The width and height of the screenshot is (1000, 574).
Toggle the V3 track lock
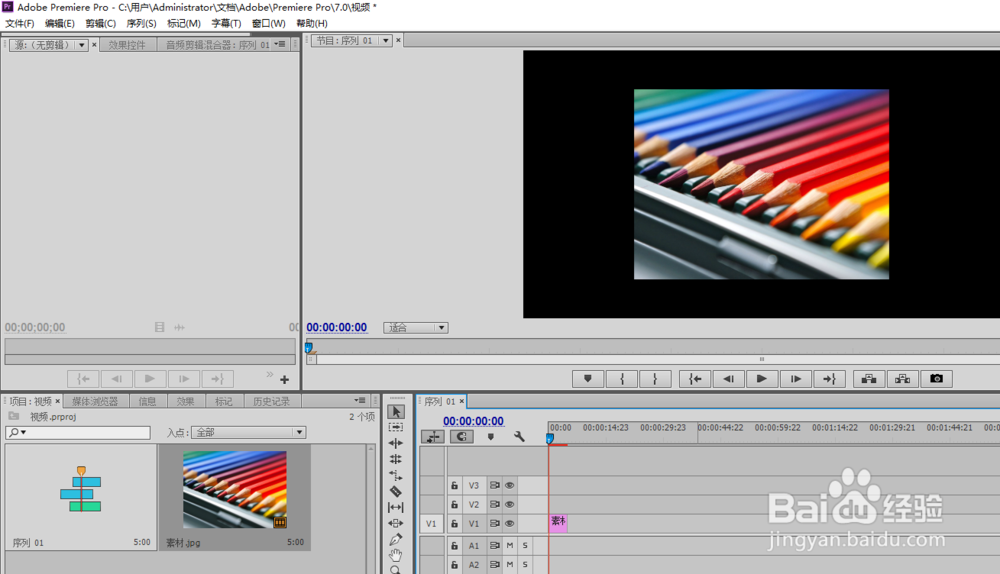click(x=454, y=485)
